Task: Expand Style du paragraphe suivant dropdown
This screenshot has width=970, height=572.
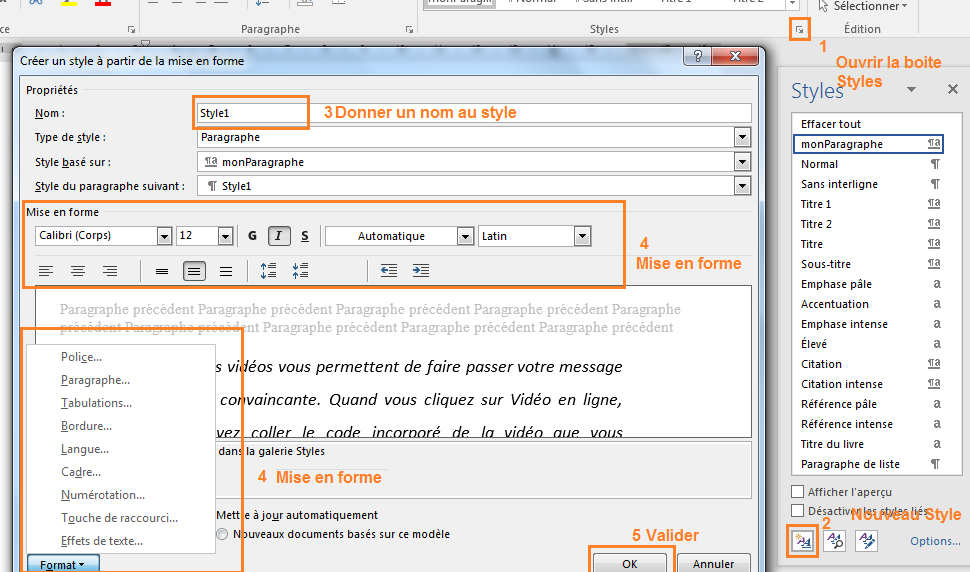Action: coord(742,186)
